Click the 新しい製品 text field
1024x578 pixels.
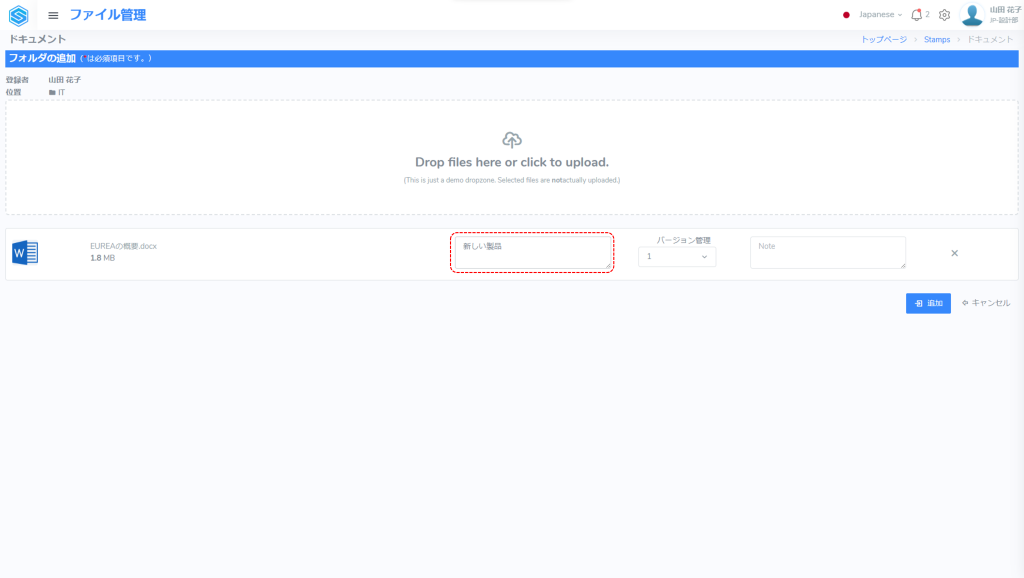(531, 253)
